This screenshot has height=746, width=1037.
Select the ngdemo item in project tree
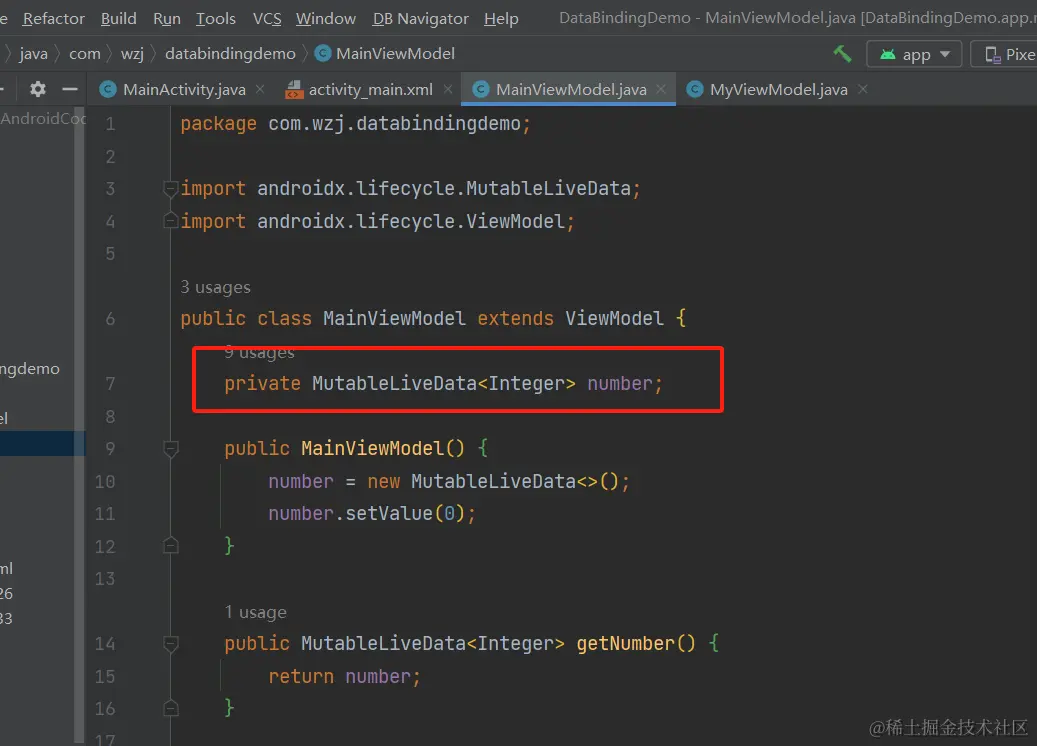click(30, 369)
